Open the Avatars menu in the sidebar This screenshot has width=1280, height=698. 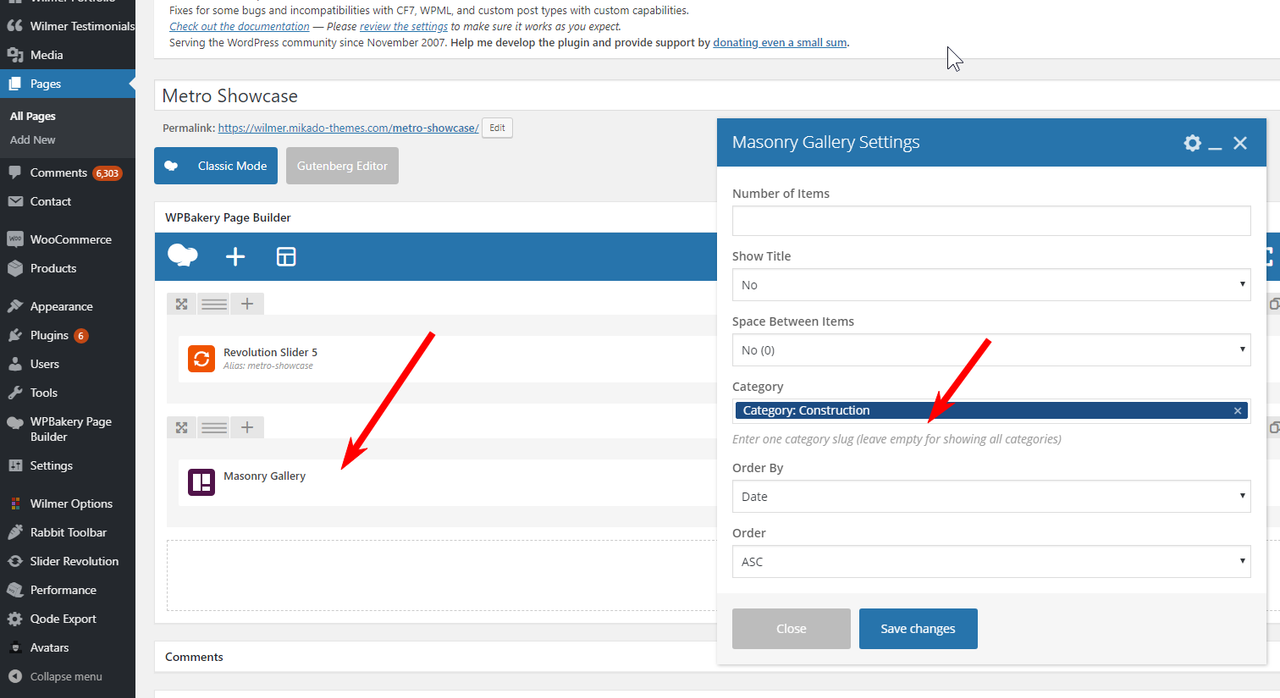tap(67, 648)
